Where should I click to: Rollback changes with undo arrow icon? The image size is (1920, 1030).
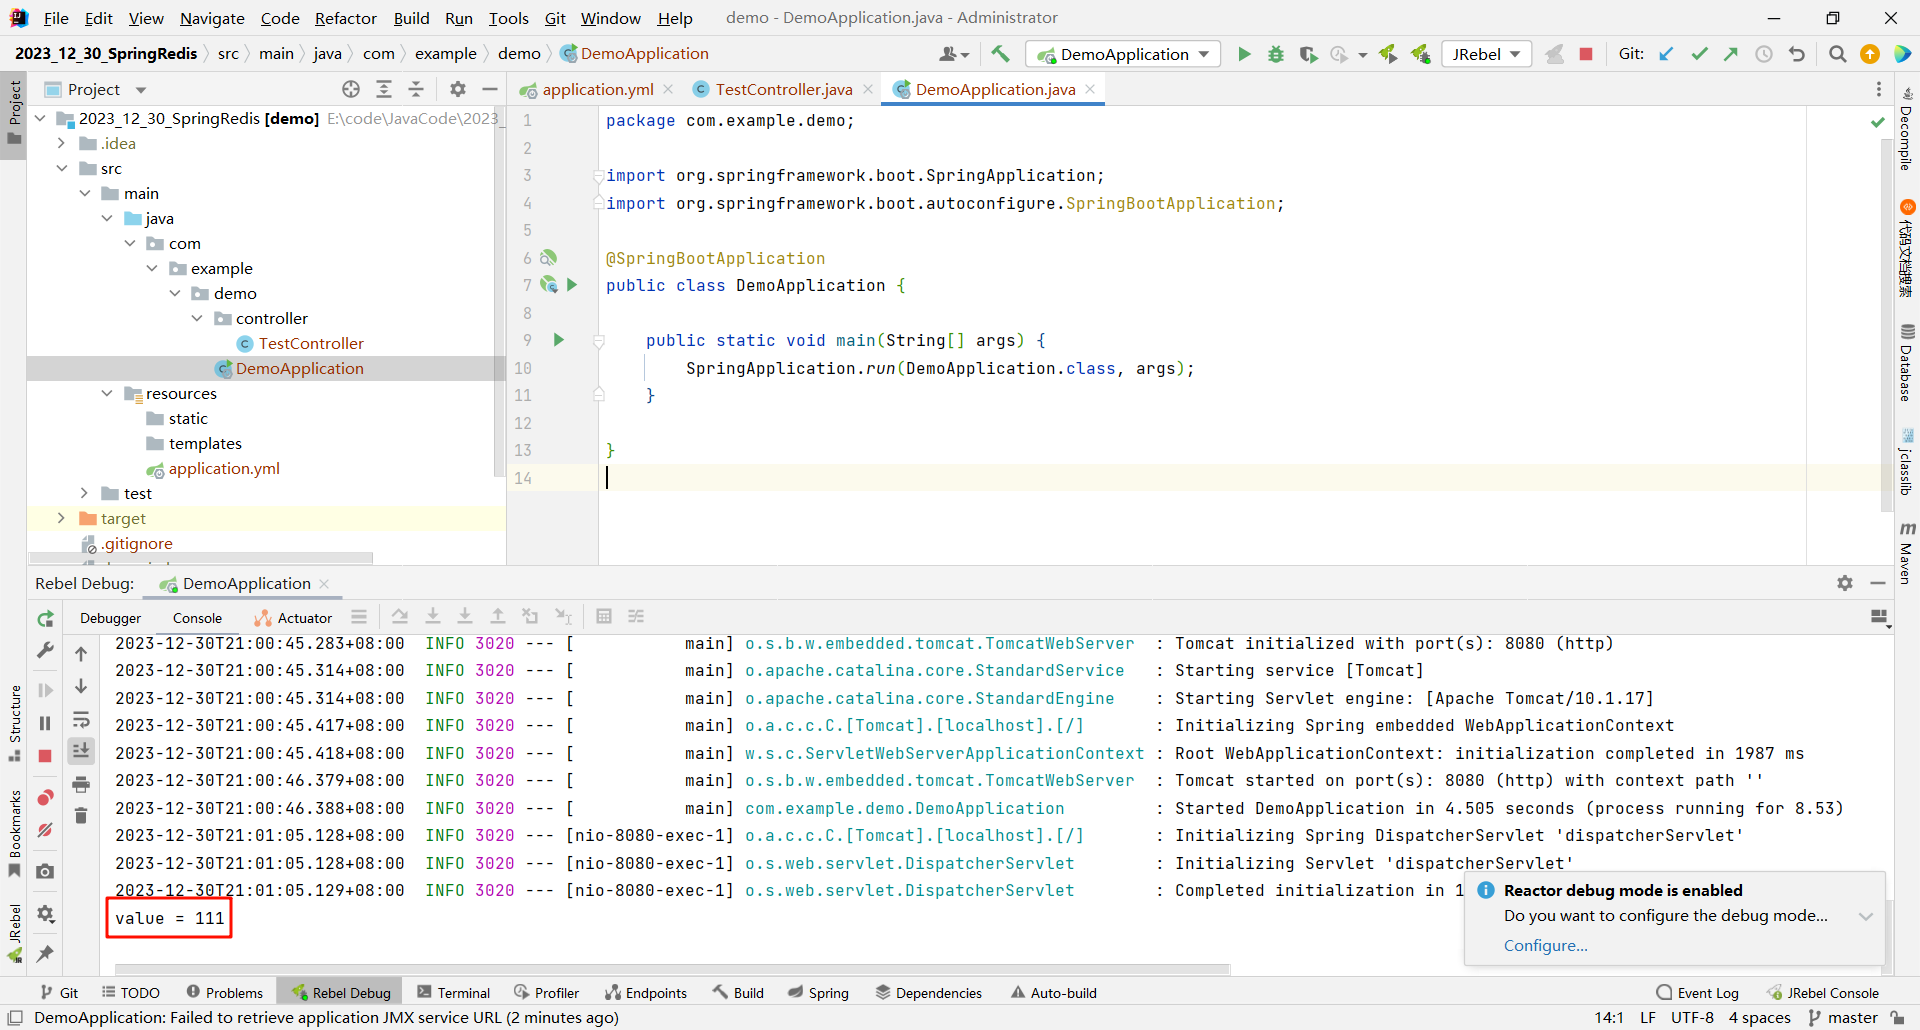pyautogui.click(x=1797, y=54)
